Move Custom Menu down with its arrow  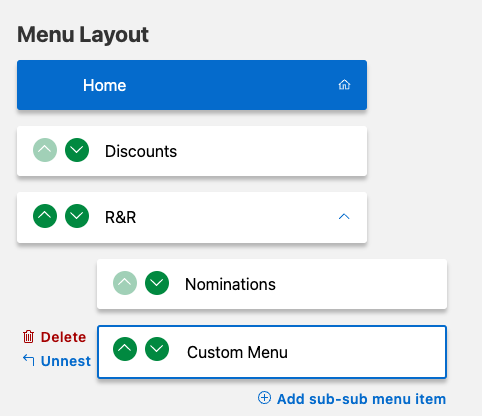coord(157,349)
